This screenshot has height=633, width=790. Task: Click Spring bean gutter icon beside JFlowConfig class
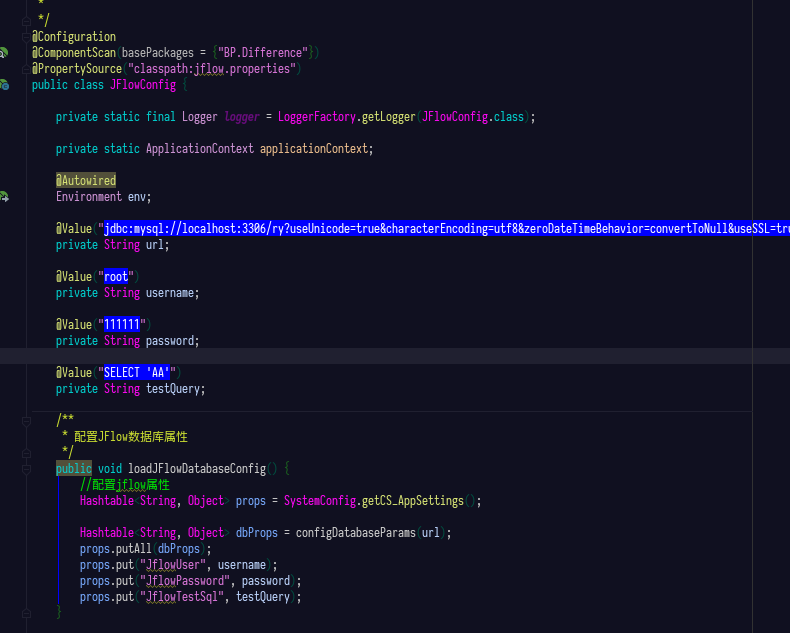point(4,85)
